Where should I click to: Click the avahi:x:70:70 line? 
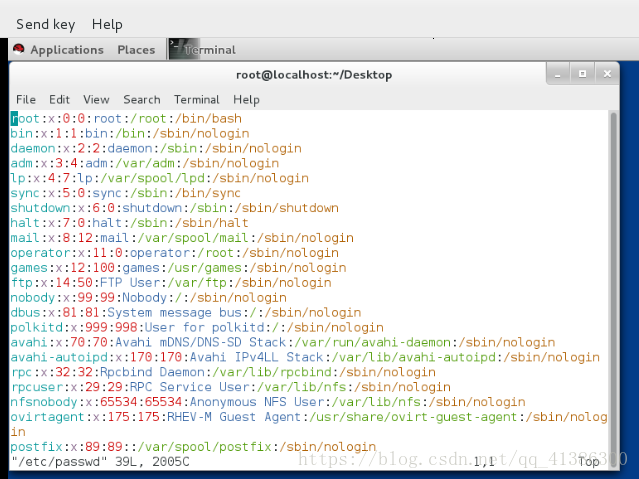point(283,342)
